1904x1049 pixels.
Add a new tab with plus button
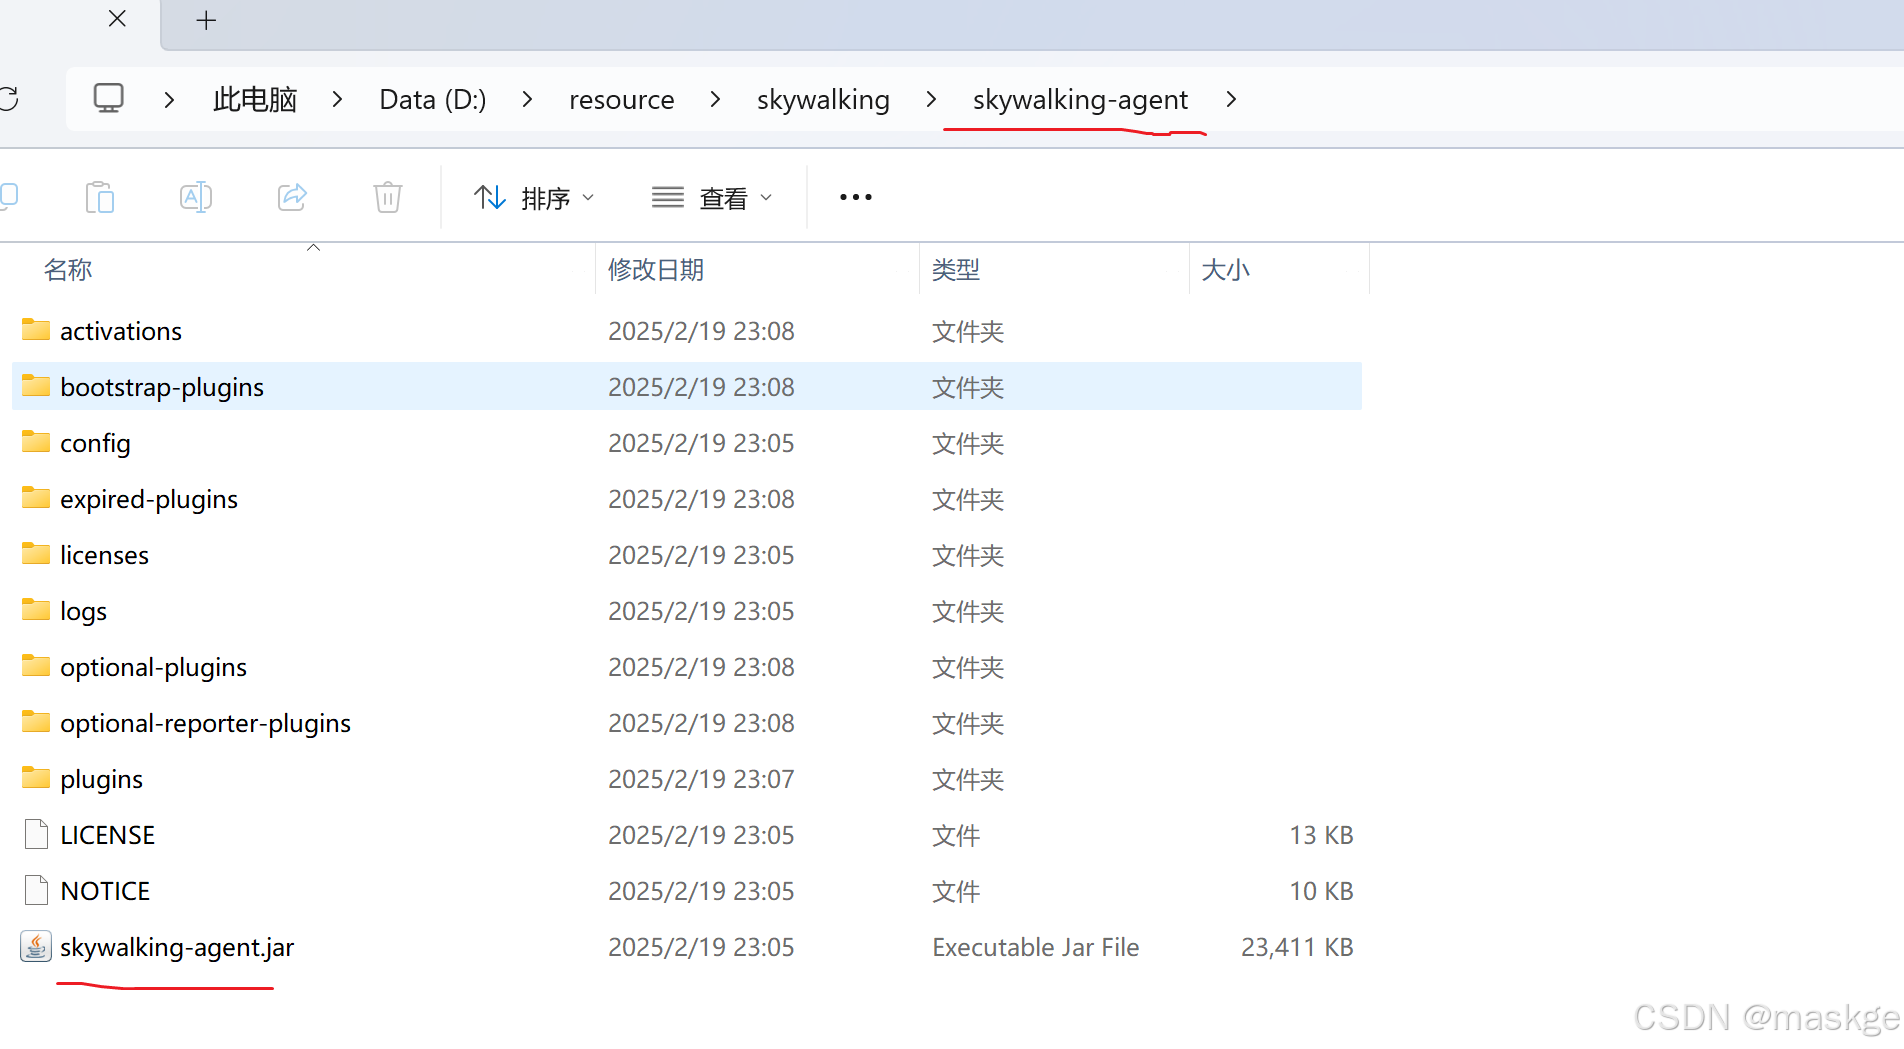tap(206, 20)
